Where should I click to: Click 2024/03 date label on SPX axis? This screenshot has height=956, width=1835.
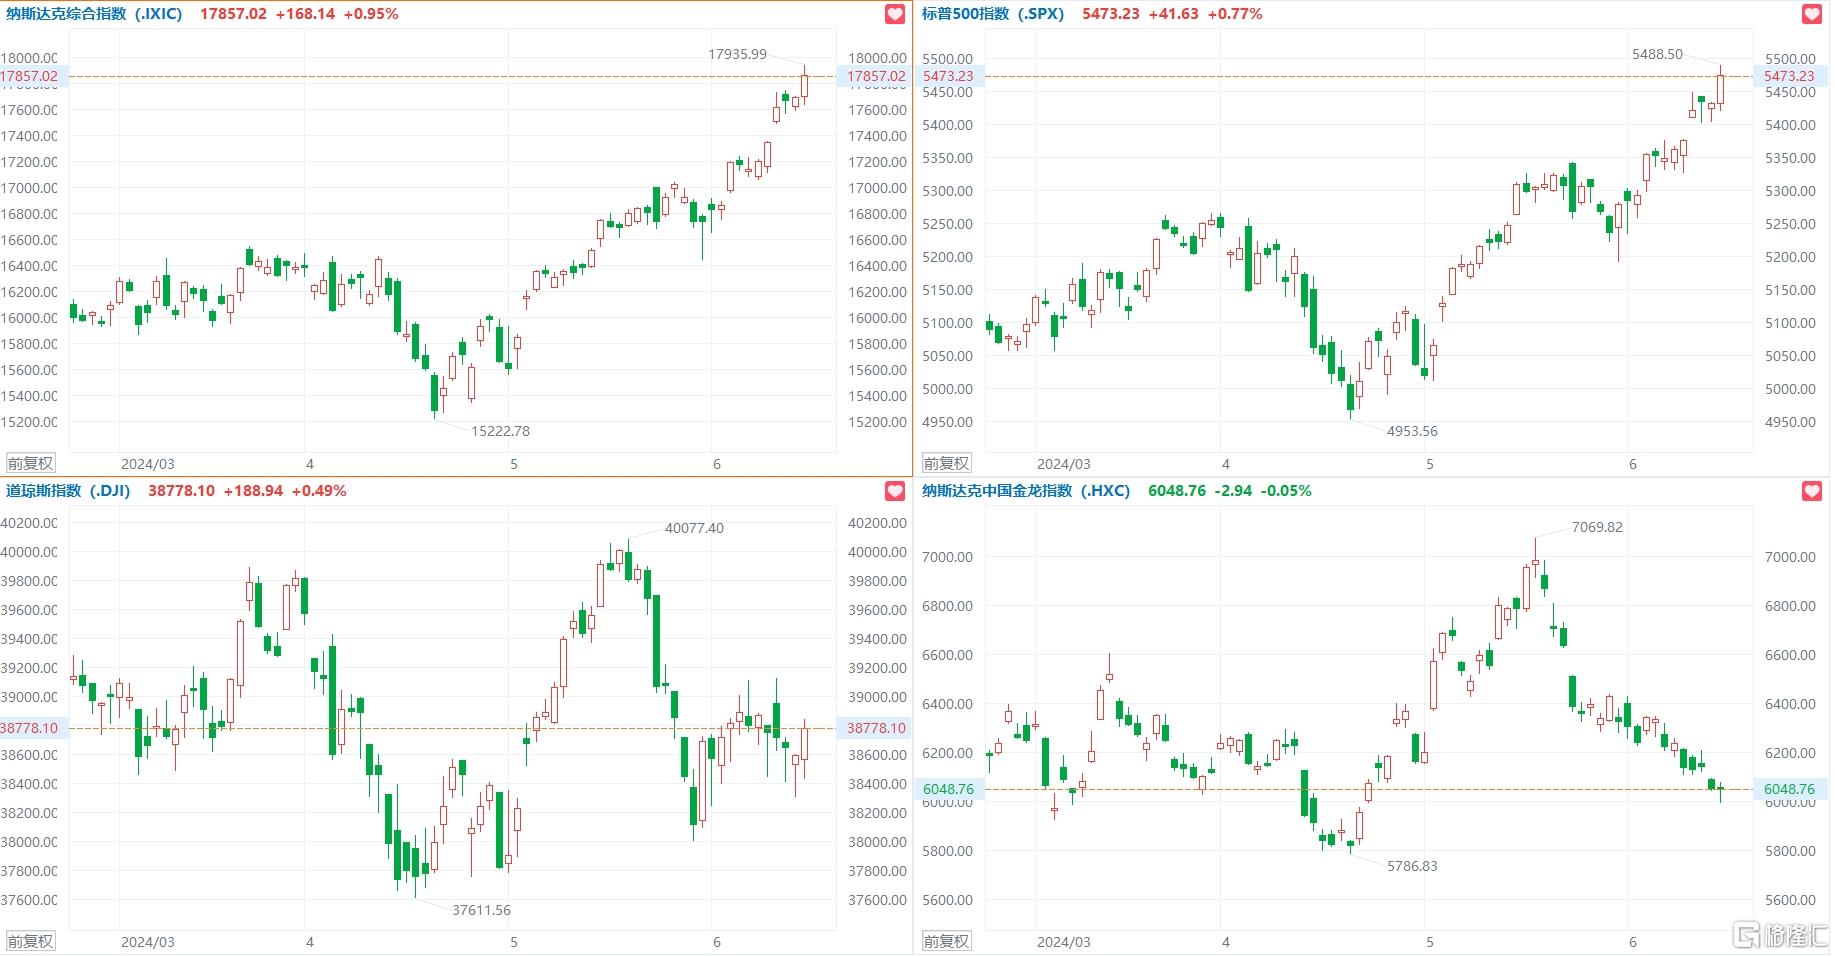[x=1064, y=464]
